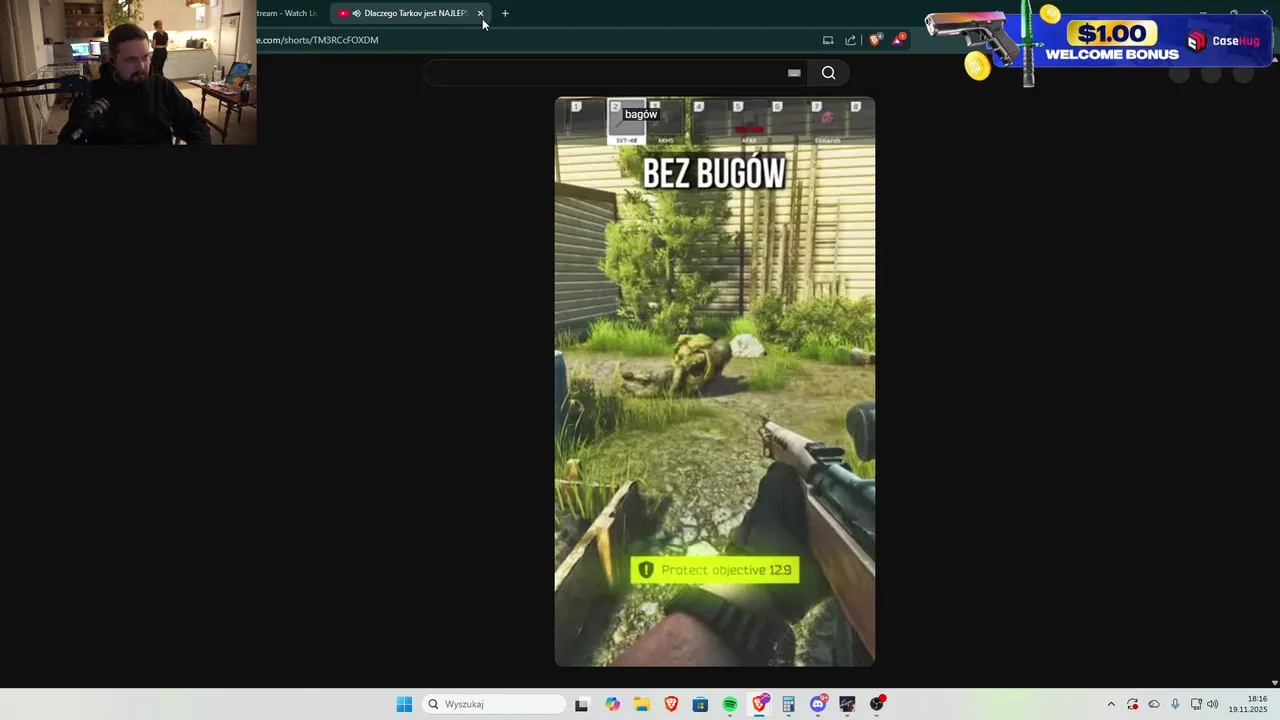This screenshot has height=720, width=1280.
Task: Click the page scrollbar down arrow
Action: coord(1274,683)
